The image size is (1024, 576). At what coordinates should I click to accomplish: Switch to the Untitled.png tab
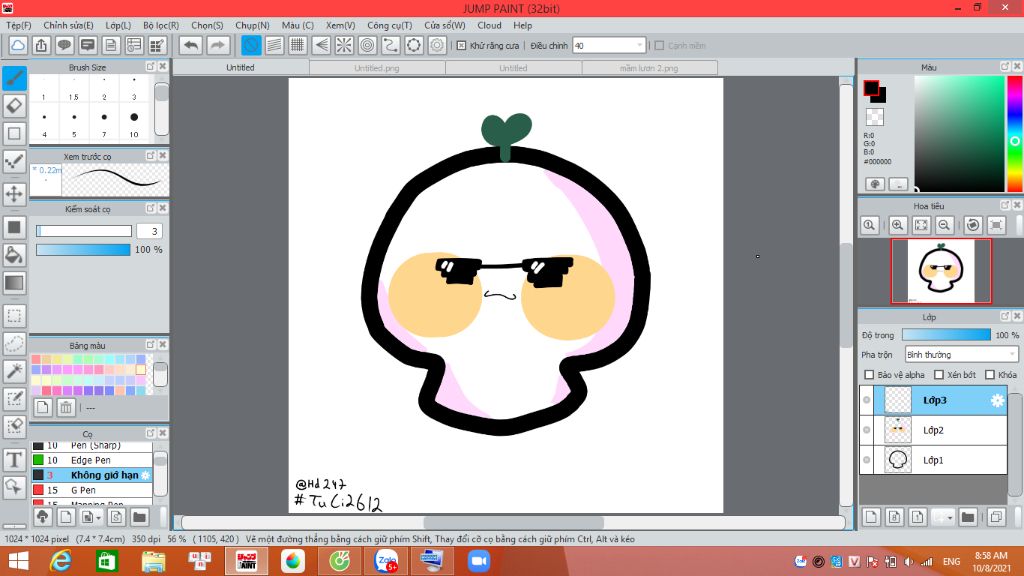(377, 68)
